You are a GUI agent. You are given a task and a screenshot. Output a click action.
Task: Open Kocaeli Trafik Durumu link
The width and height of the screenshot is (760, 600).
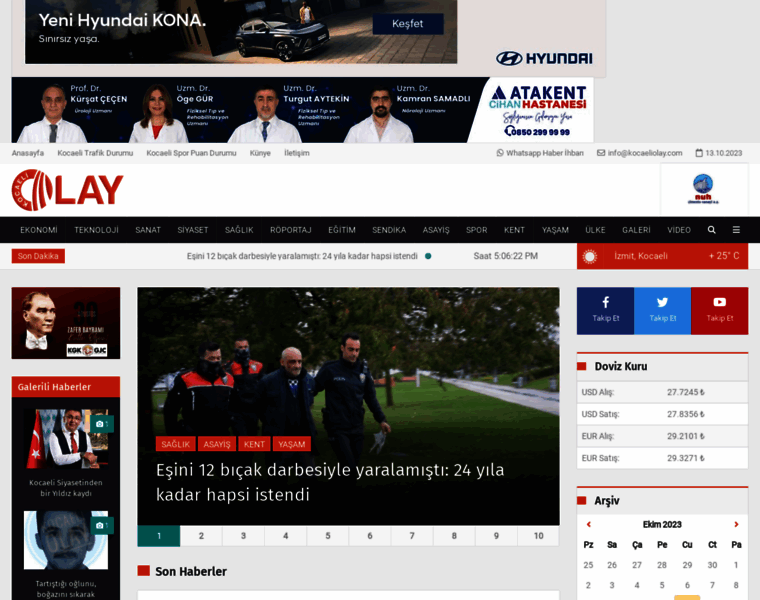[95, 153]
